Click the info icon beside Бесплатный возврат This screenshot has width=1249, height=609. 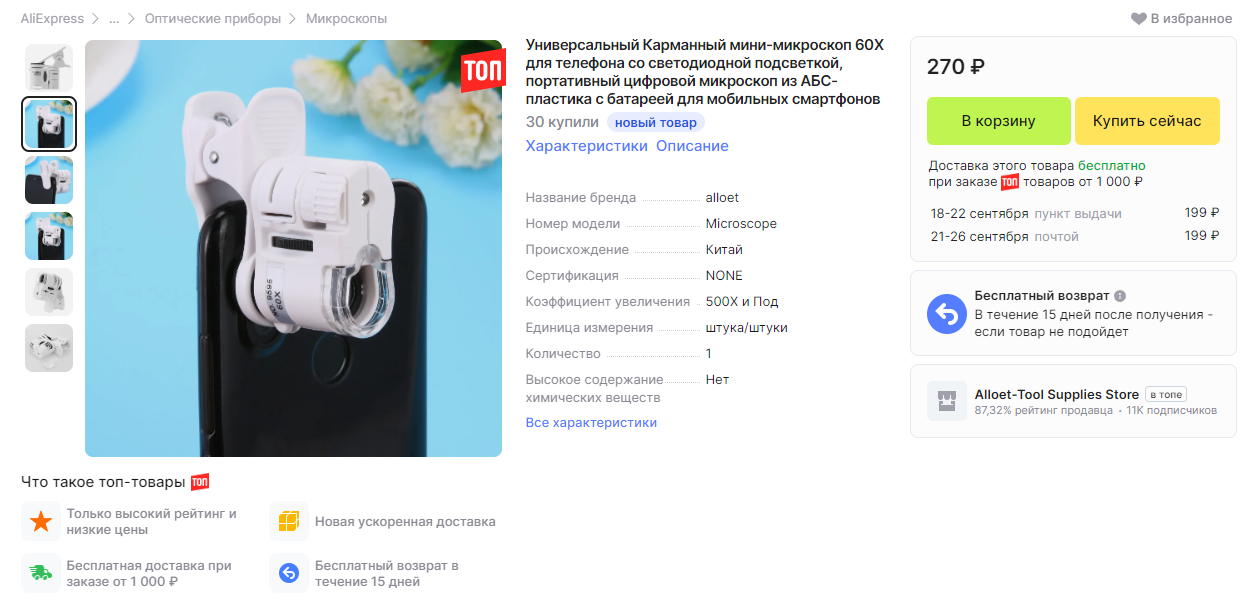1120,296
